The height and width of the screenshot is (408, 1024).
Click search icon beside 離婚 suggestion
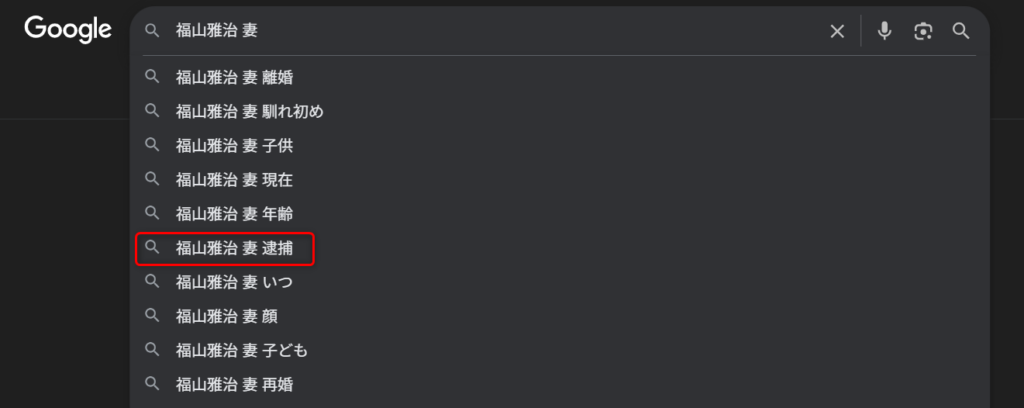(x=152, y=77)
